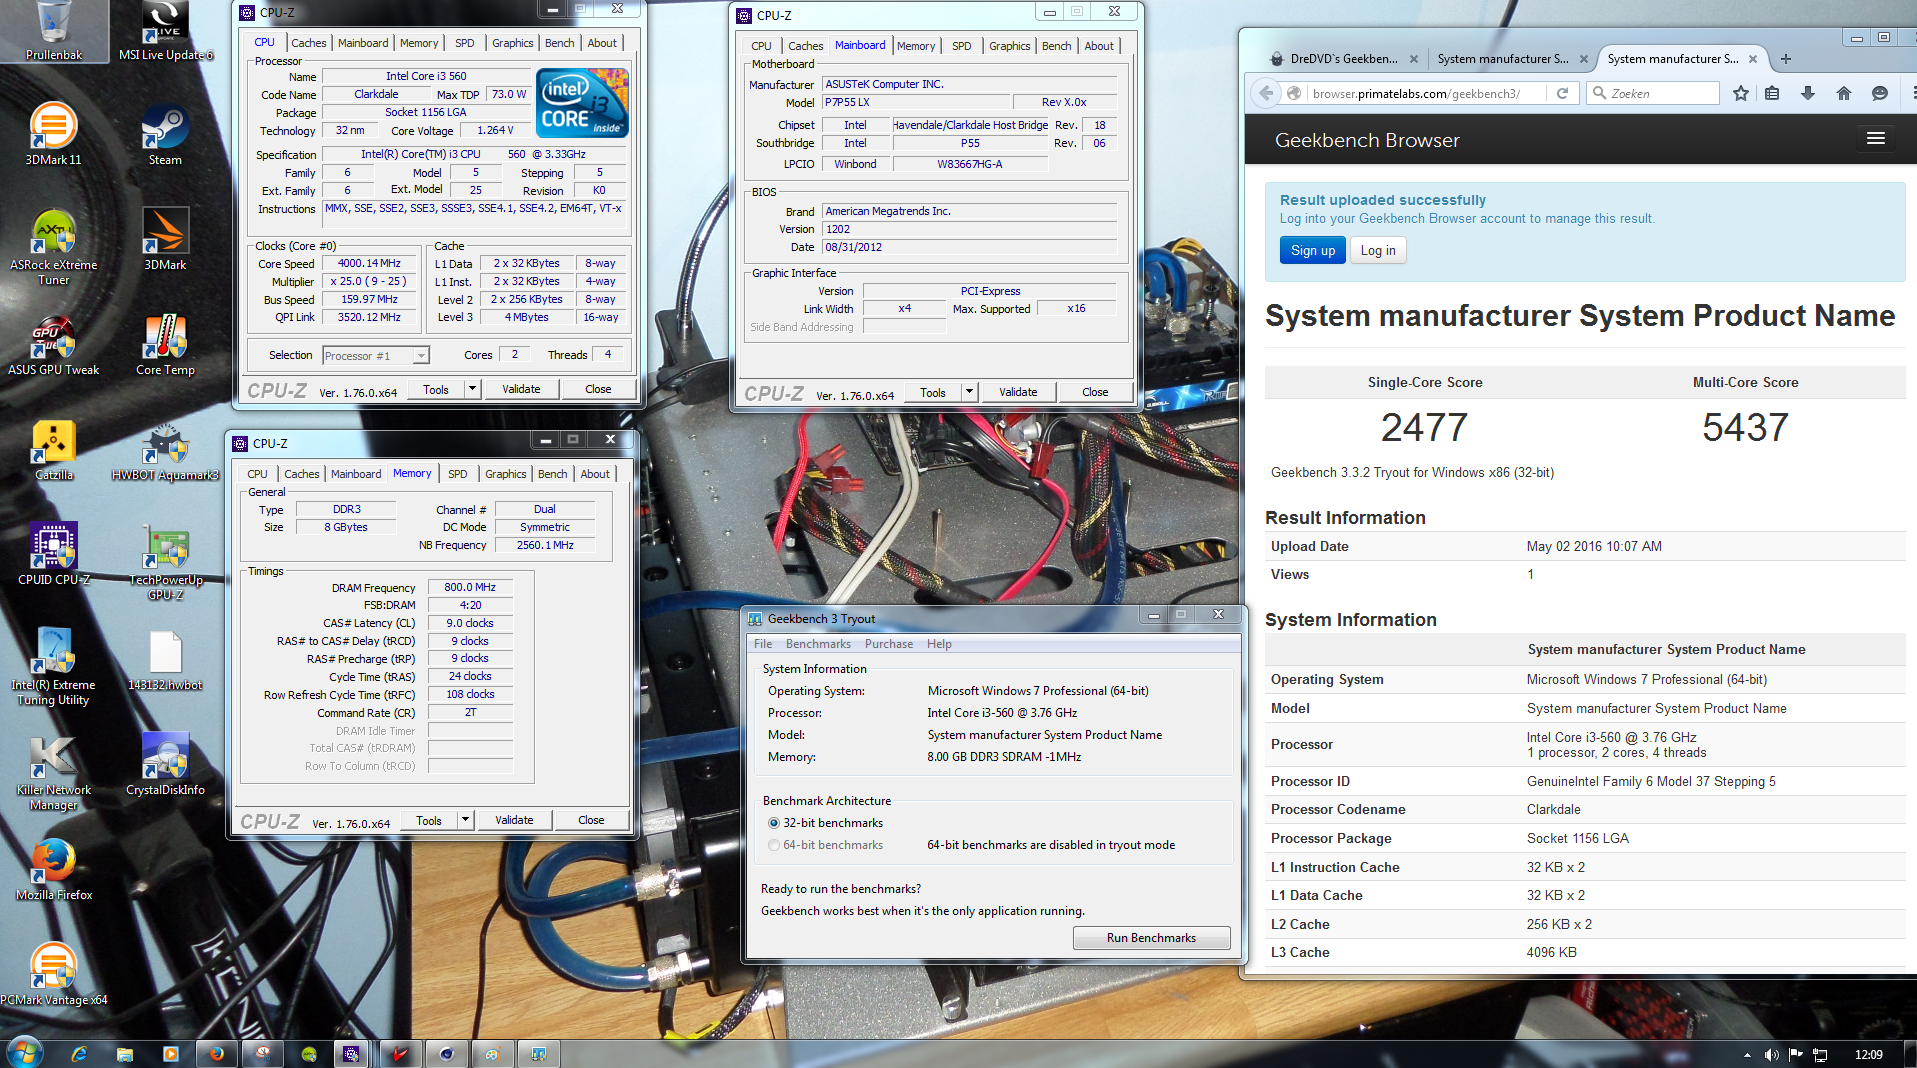
Task: Go to Firefox home page icon
Action: coord(1844,93)
